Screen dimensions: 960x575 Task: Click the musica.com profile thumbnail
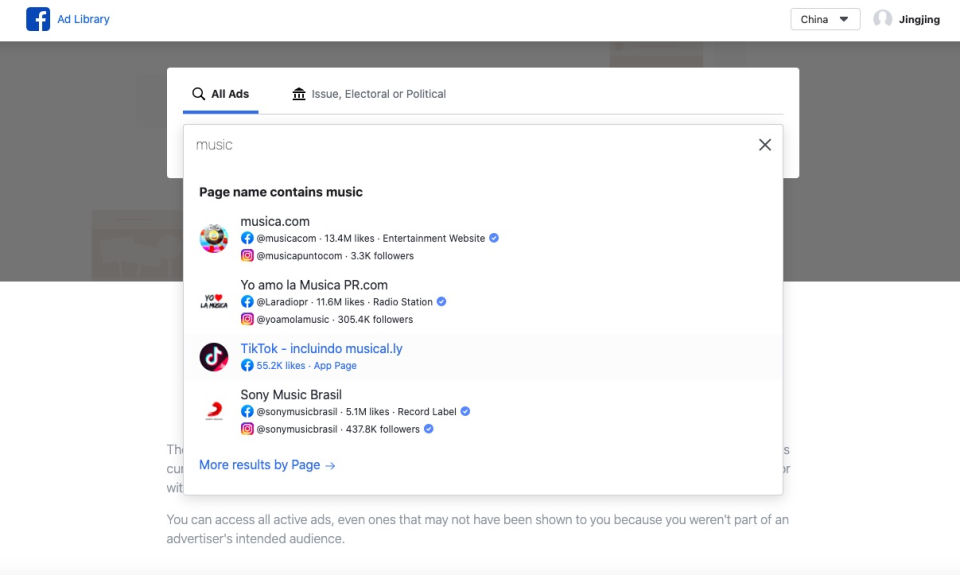(214, 238)
